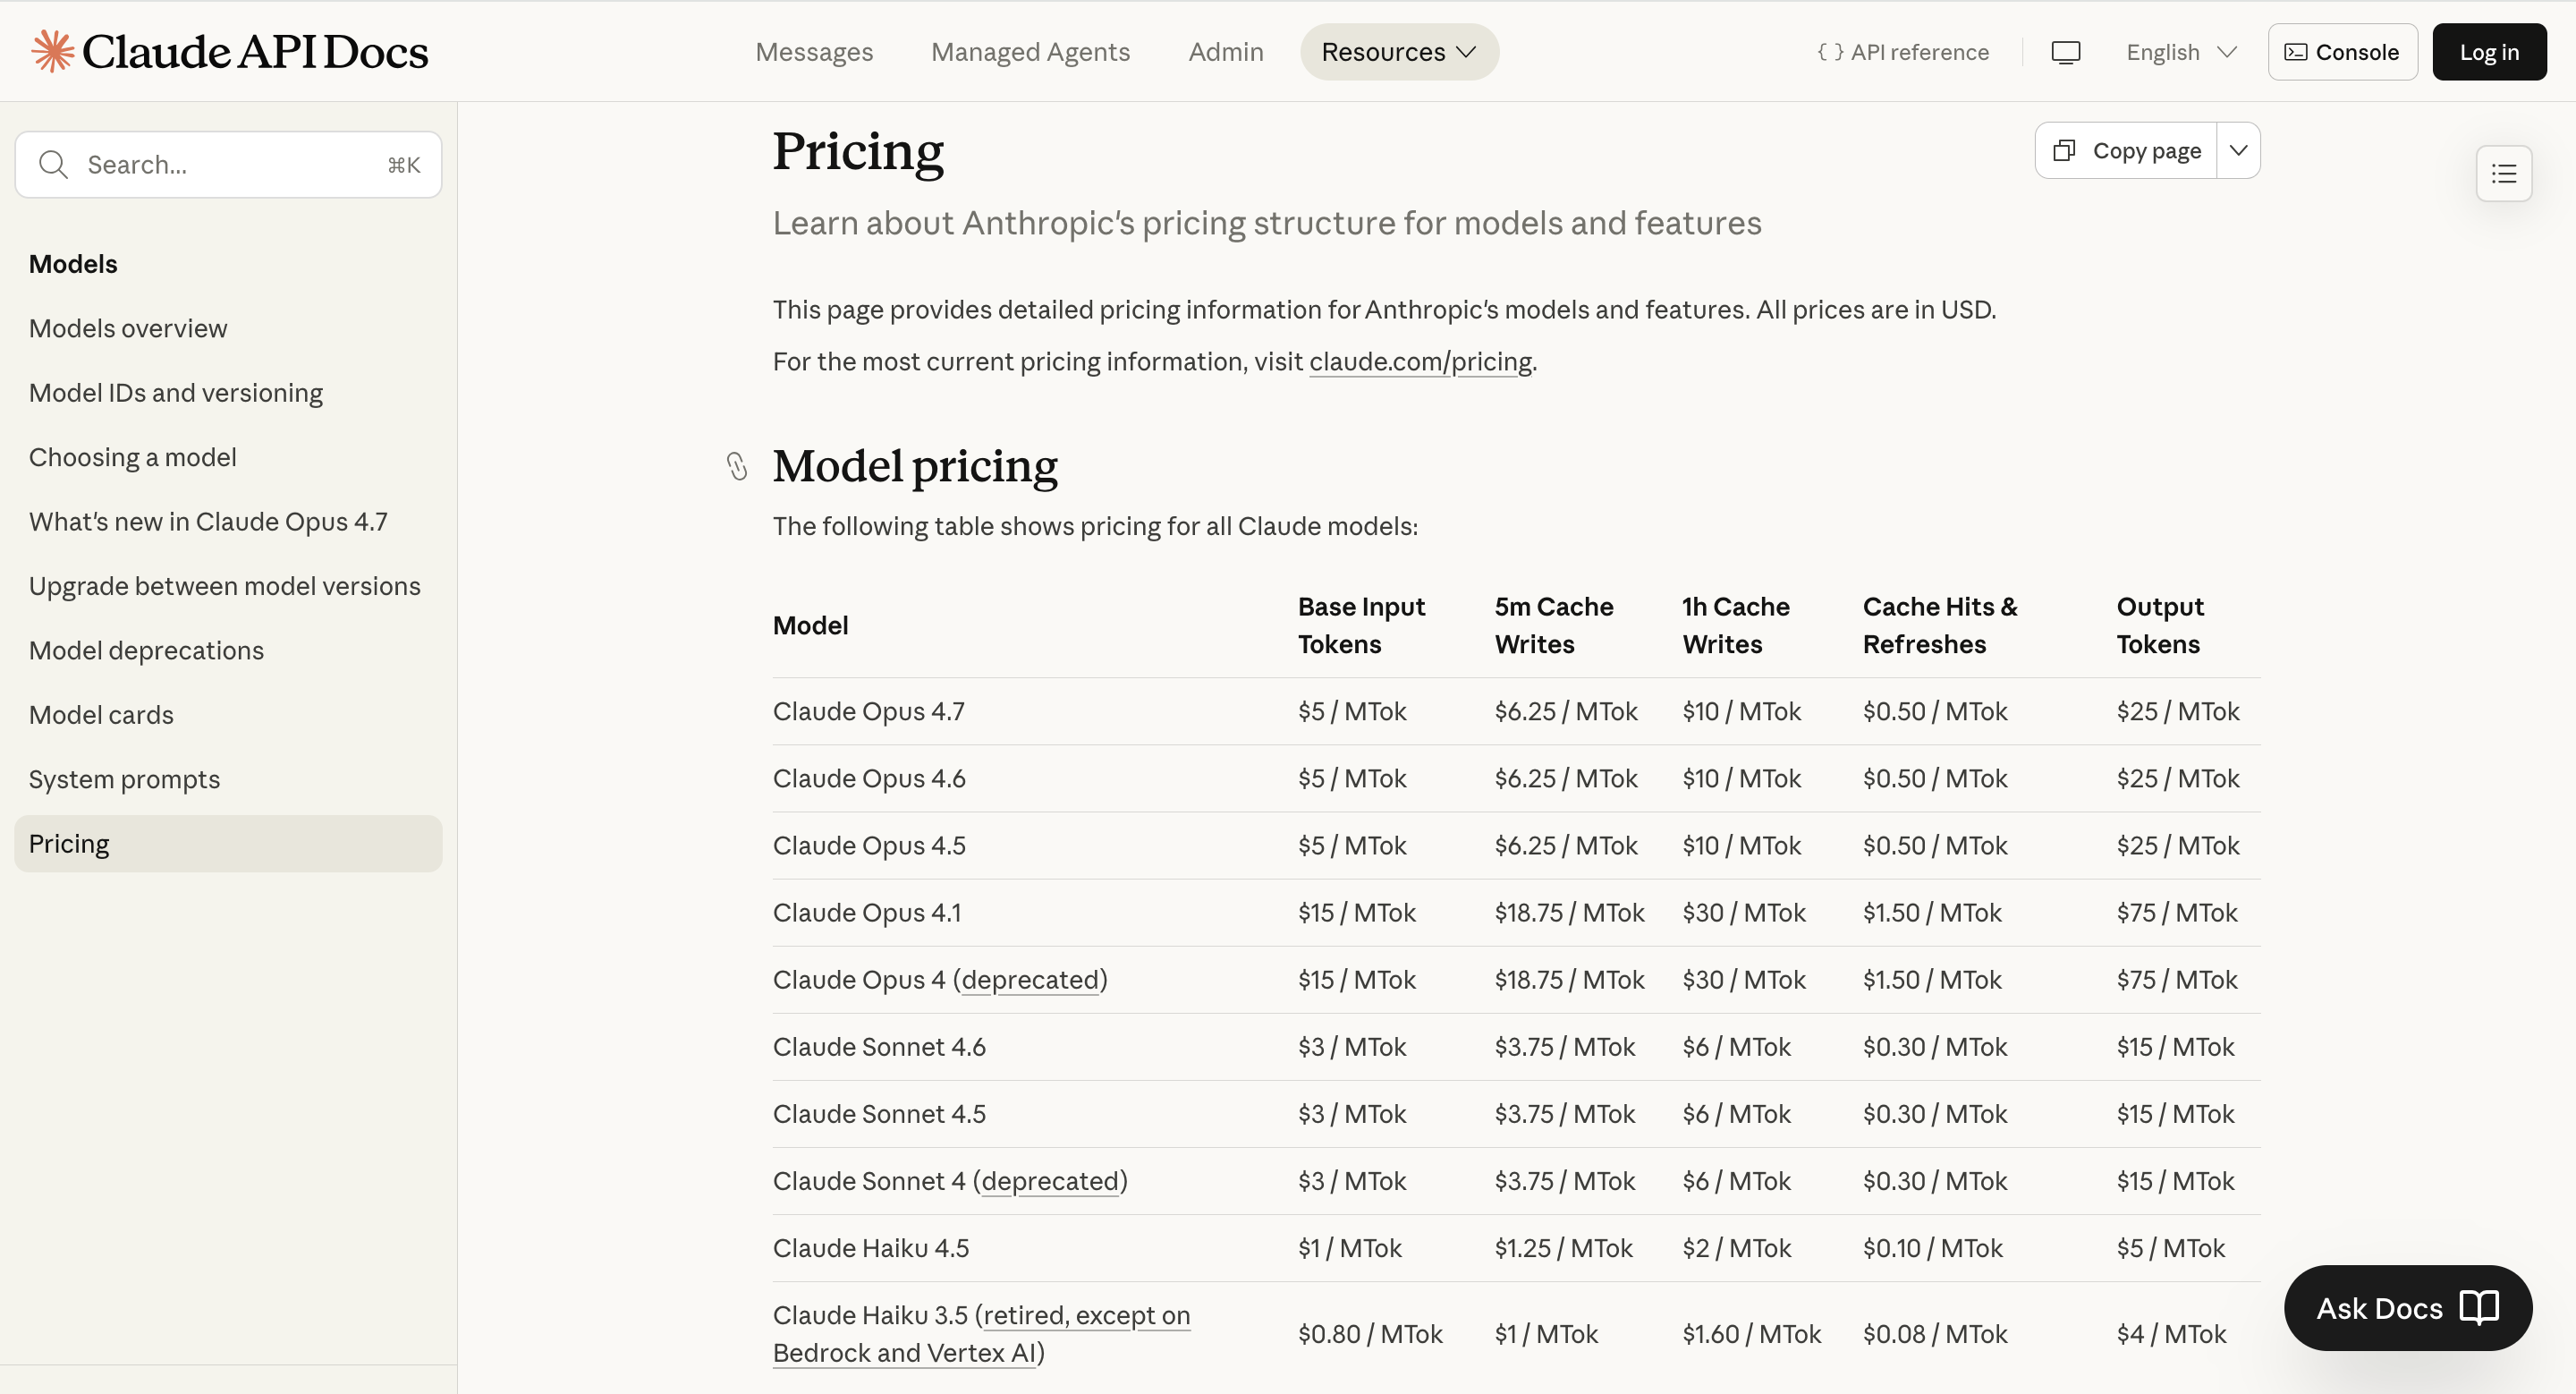The height and width of the screenshot is (1394, 2576).
Task: Select the Claude Opus 4.7 row name
Action: coord(869,711)
